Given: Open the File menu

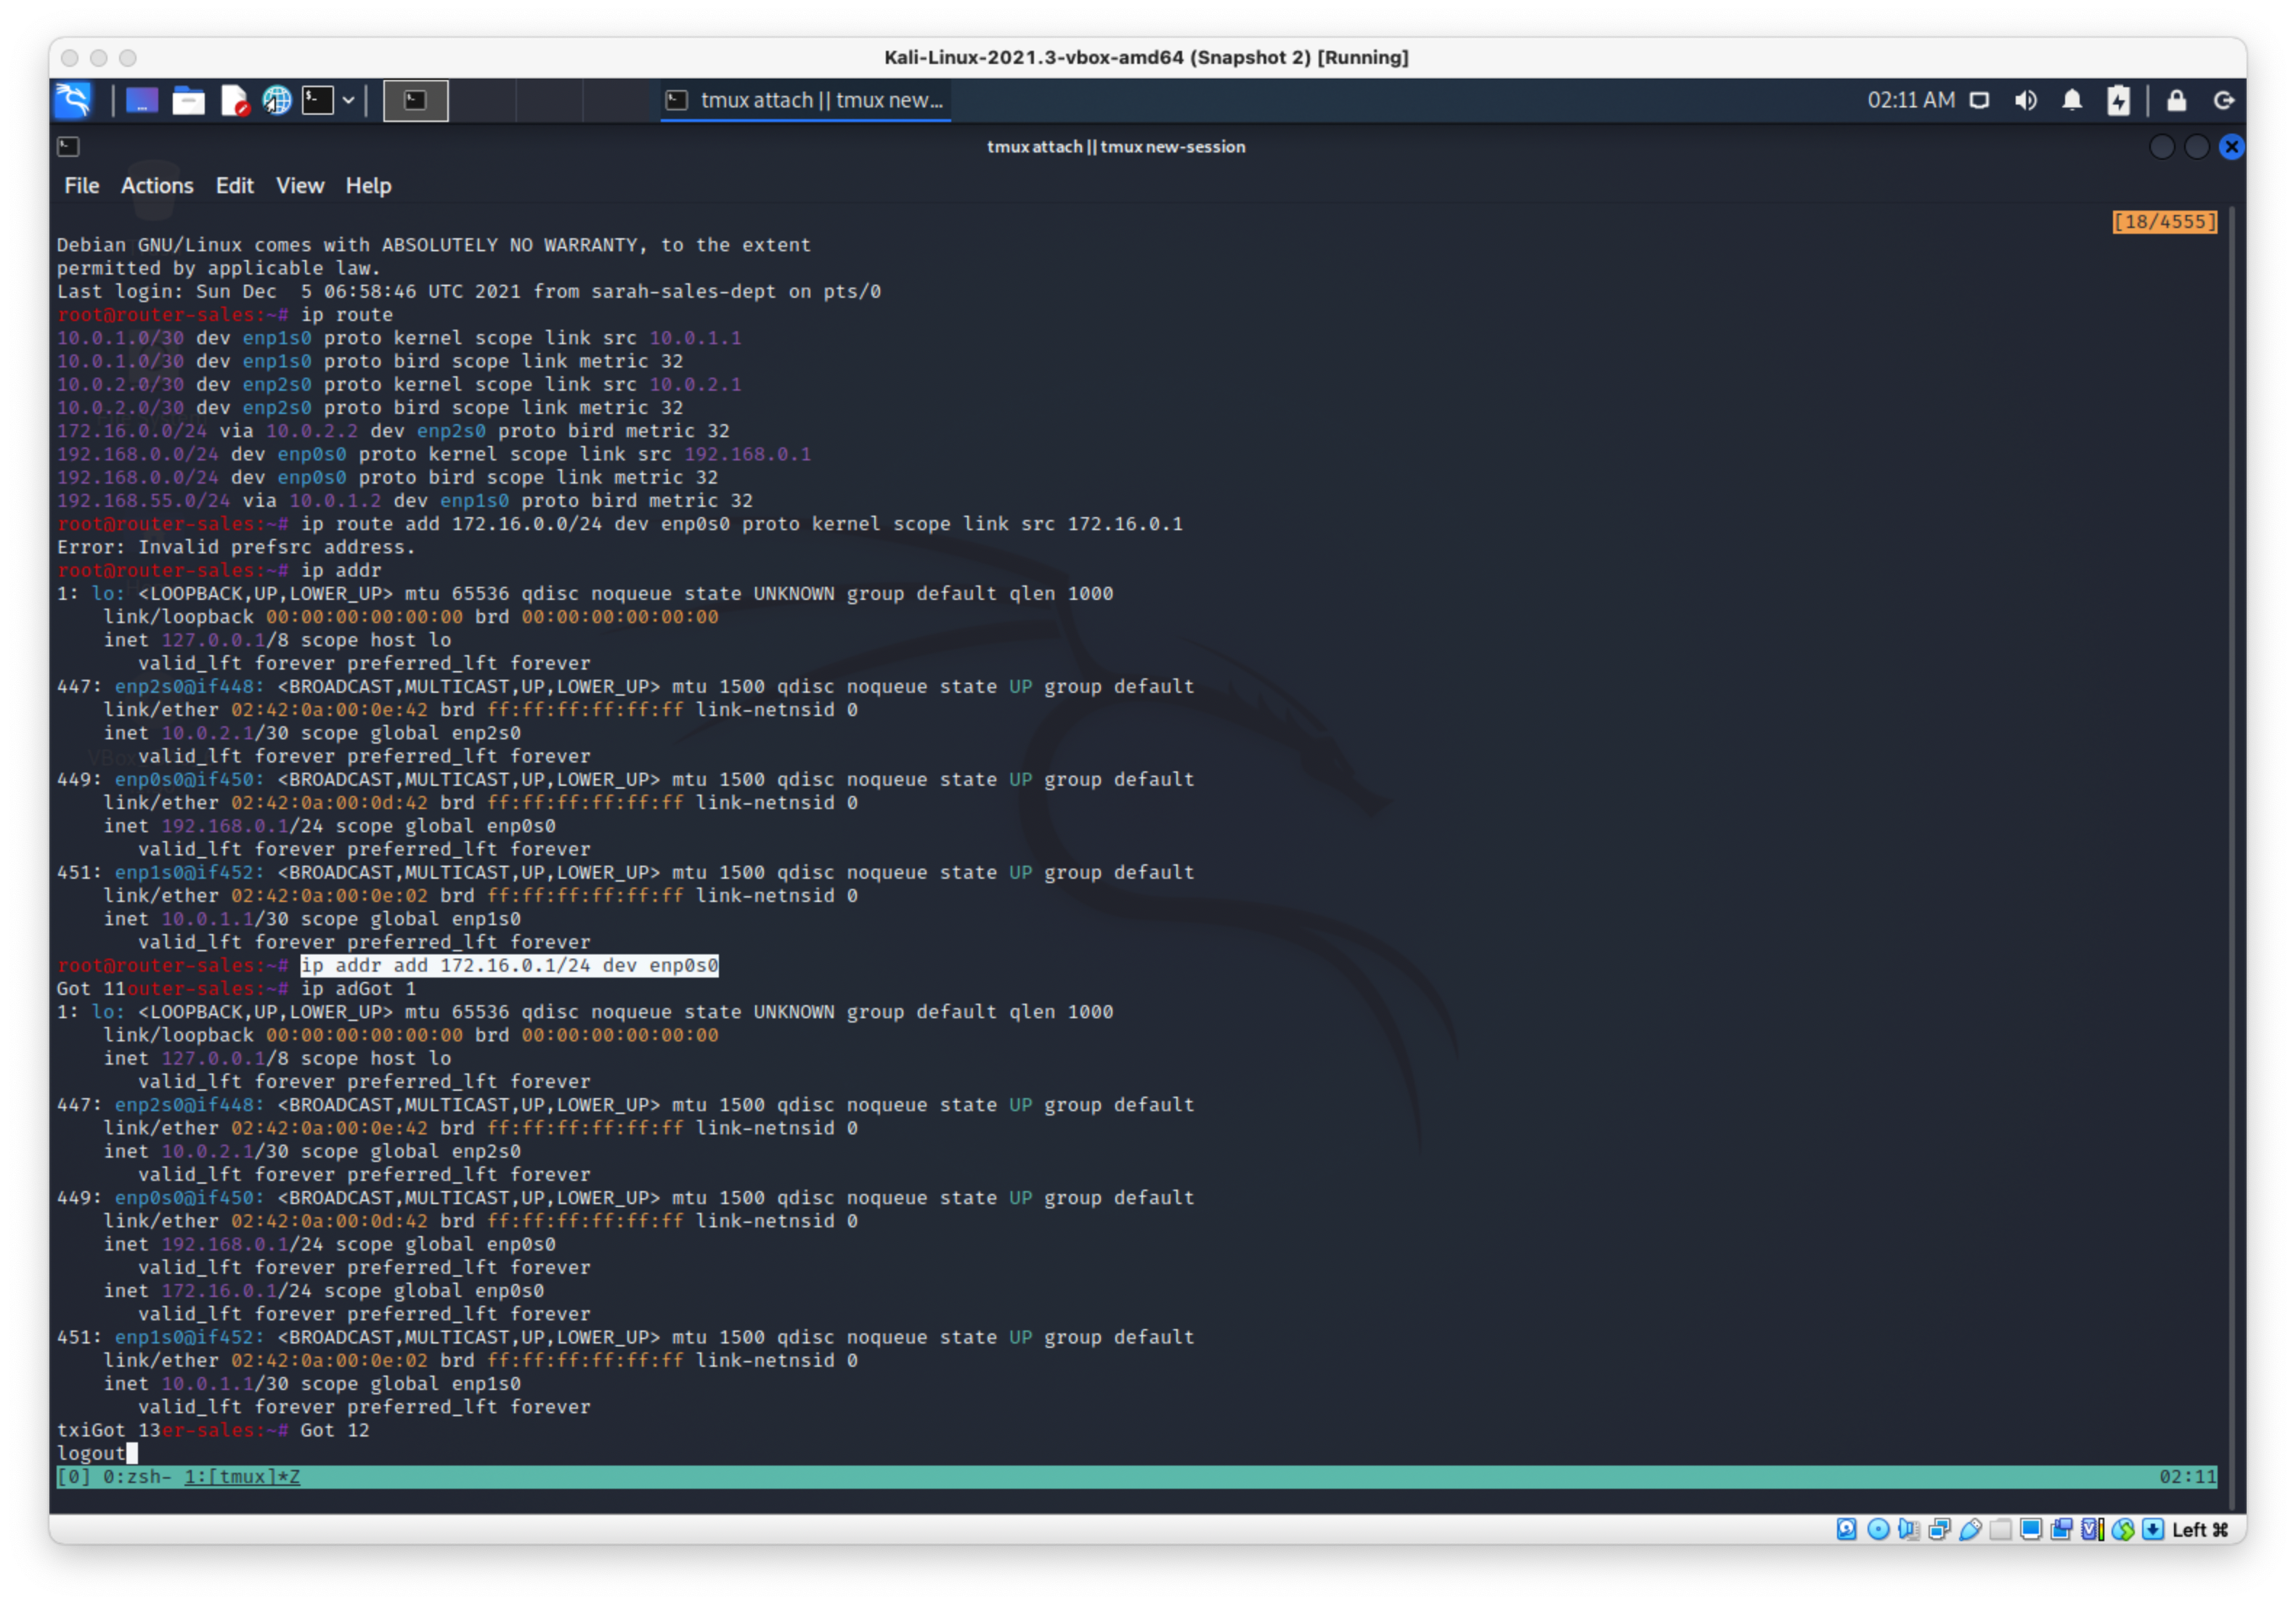Looking at the screenshot, I should [82, 186].
